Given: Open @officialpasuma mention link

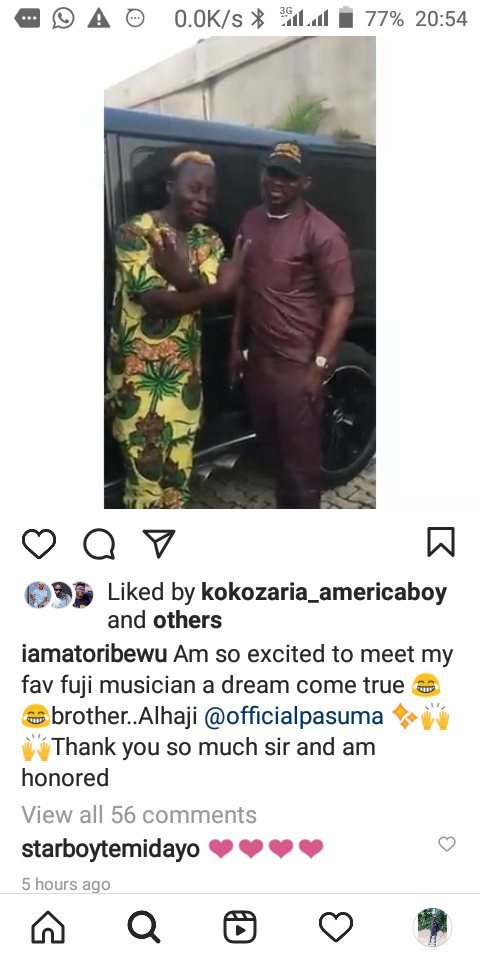Looking at the screenshot, I should pyautogui.click(x=294, y=716).
